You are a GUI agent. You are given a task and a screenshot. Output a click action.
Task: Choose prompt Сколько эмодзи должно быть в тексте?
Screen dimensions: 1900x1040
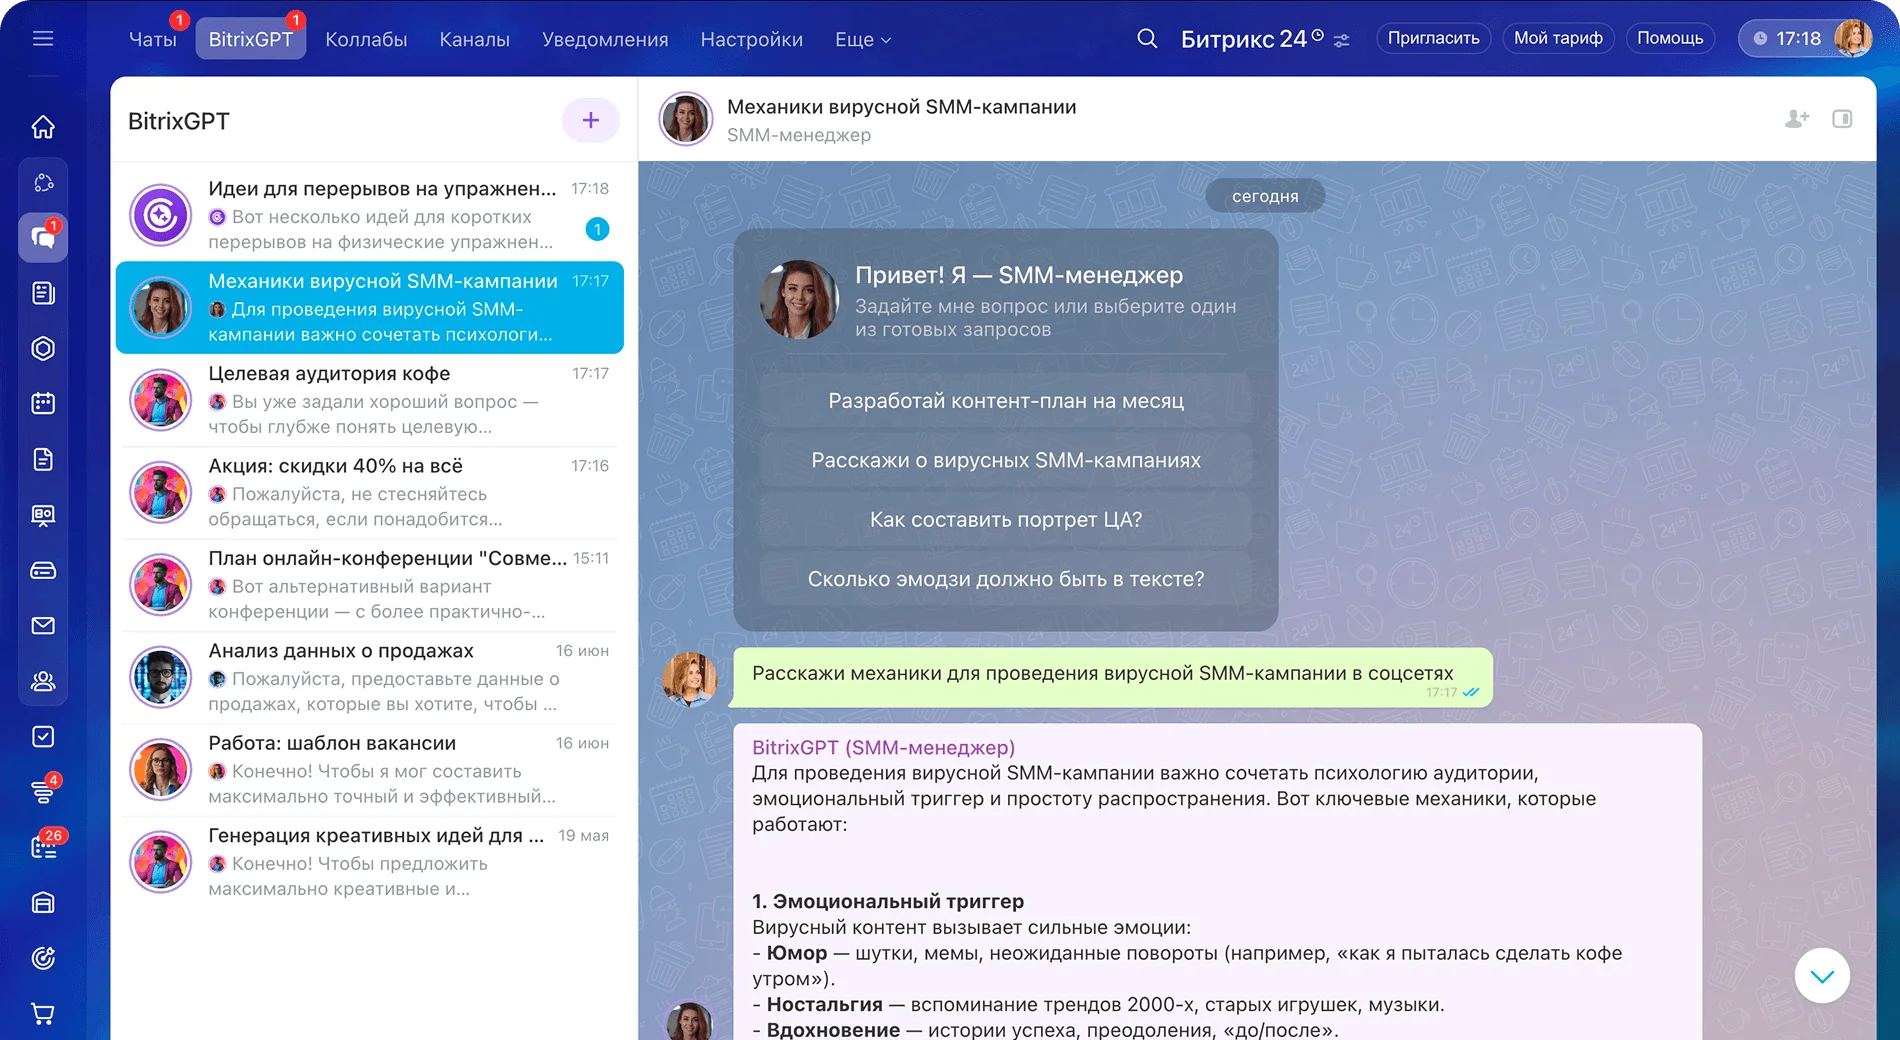pos(1006,579)
